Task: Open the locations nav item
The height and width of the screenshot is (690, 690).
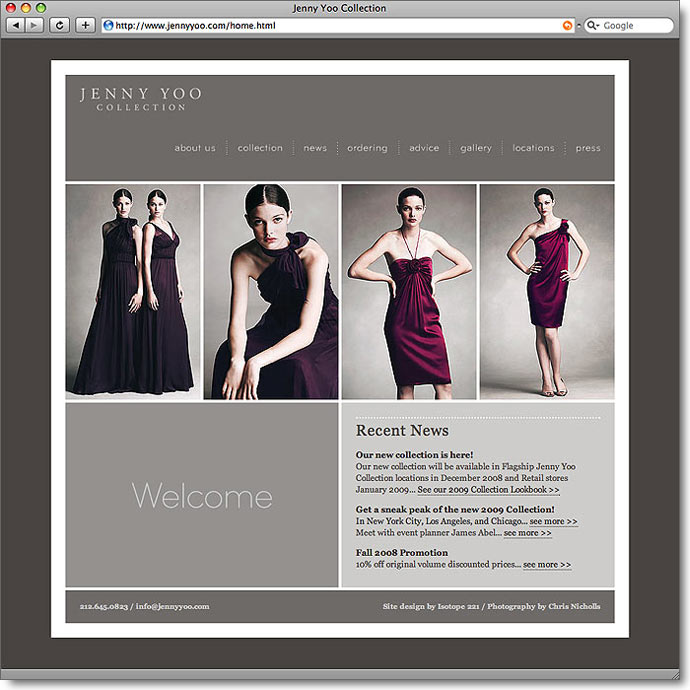Action: [x=533, y=148]
